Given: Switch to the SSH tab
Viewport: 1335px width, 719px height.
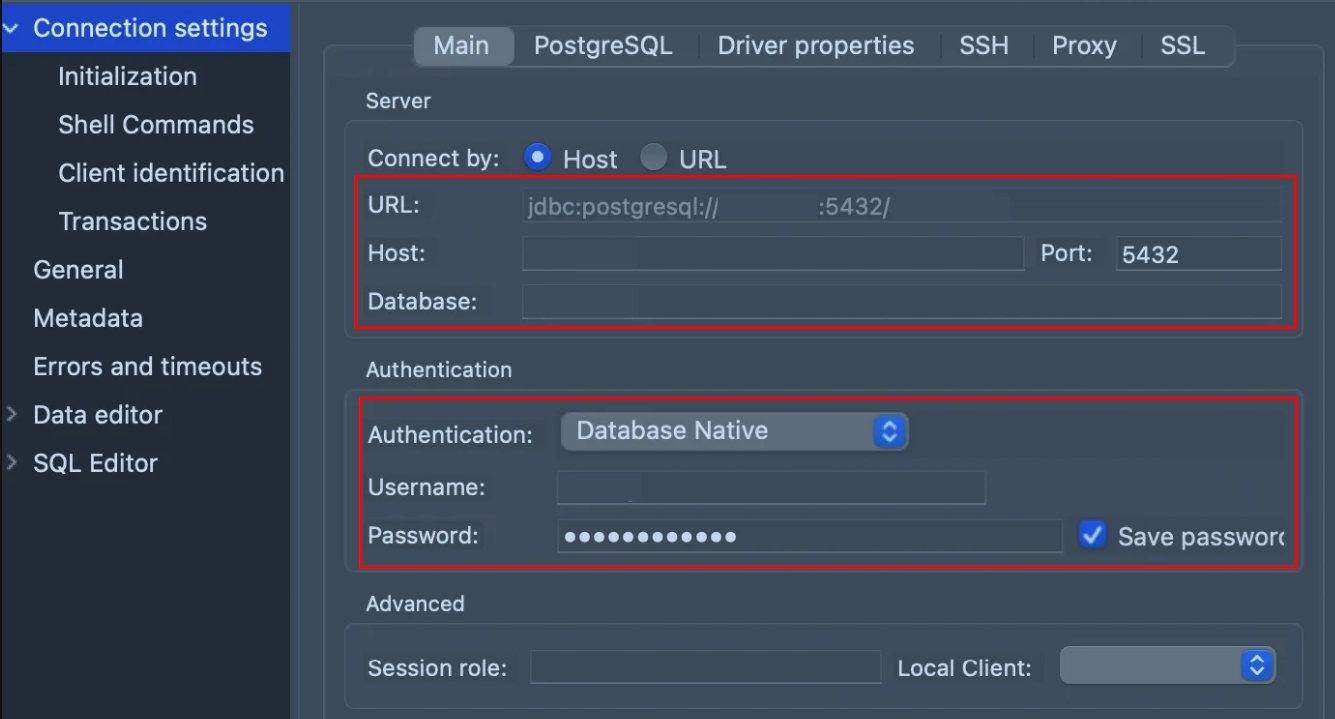Looking at the screenshot, I should coord(983,46).
